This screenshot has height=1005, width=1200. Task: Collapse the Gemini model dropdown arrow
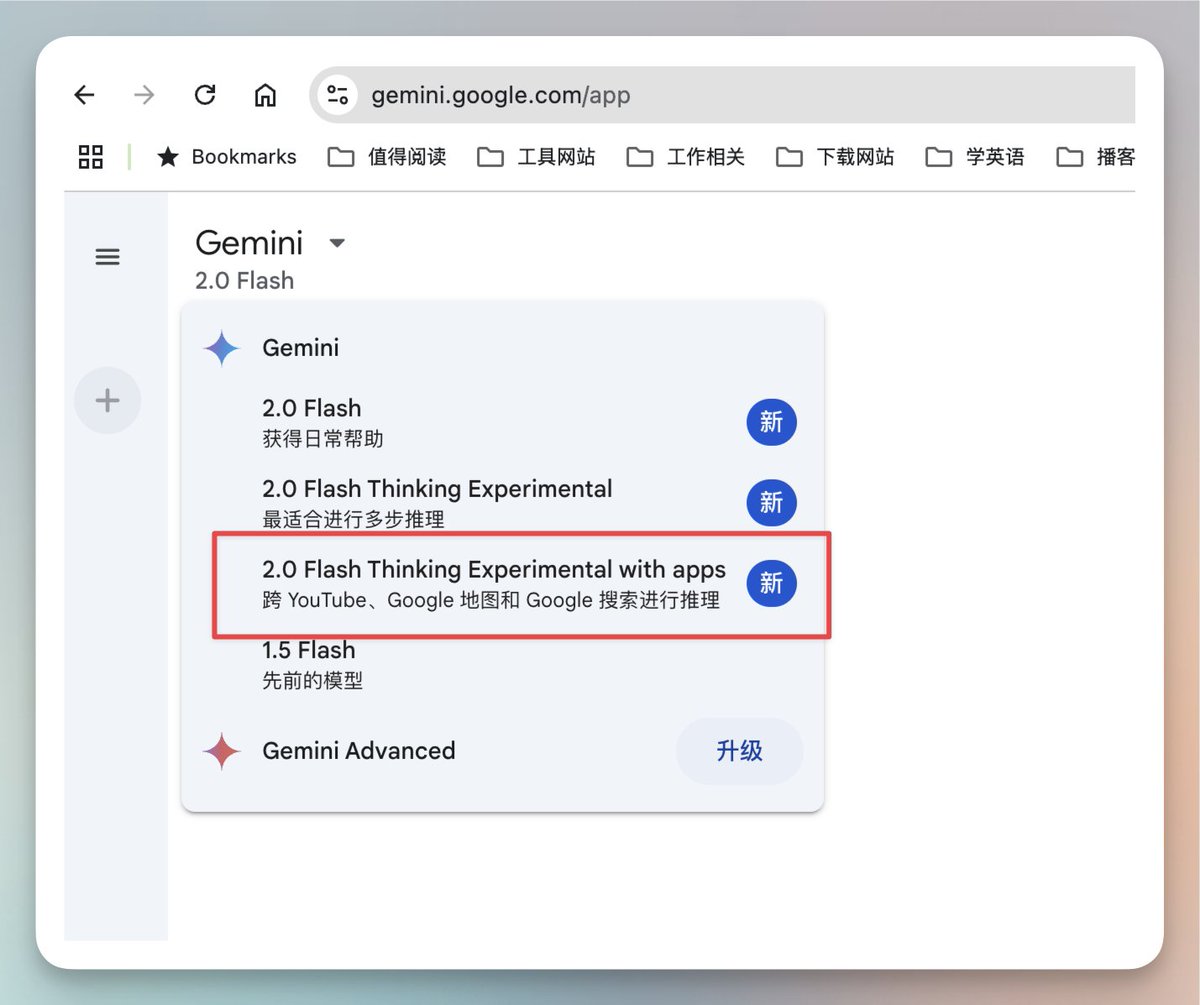click(337, 243)
